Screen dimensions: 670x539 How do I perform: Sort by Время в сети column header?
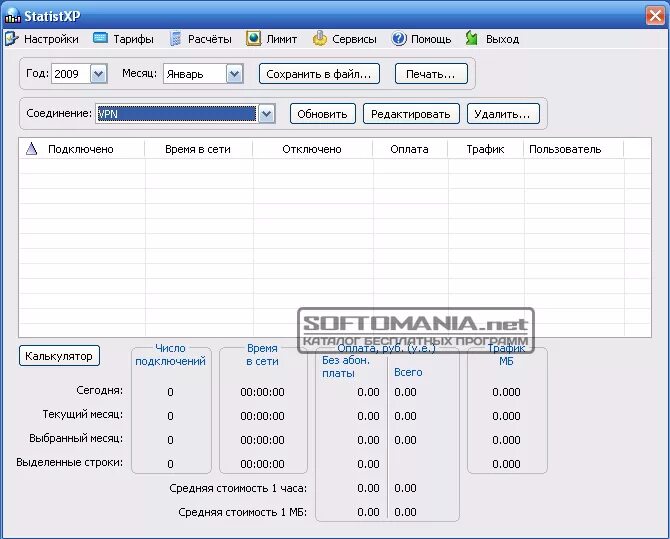pos(198,149)
